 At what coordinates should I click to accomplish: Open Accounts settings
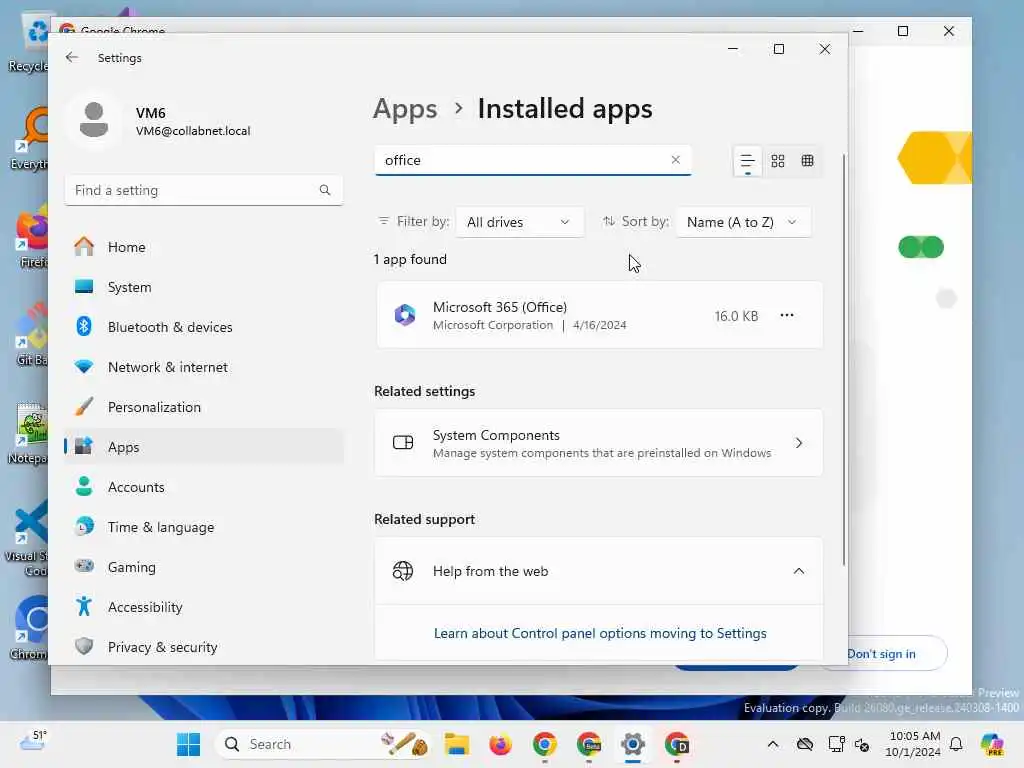pyautogui.click(x=204, y=487)
